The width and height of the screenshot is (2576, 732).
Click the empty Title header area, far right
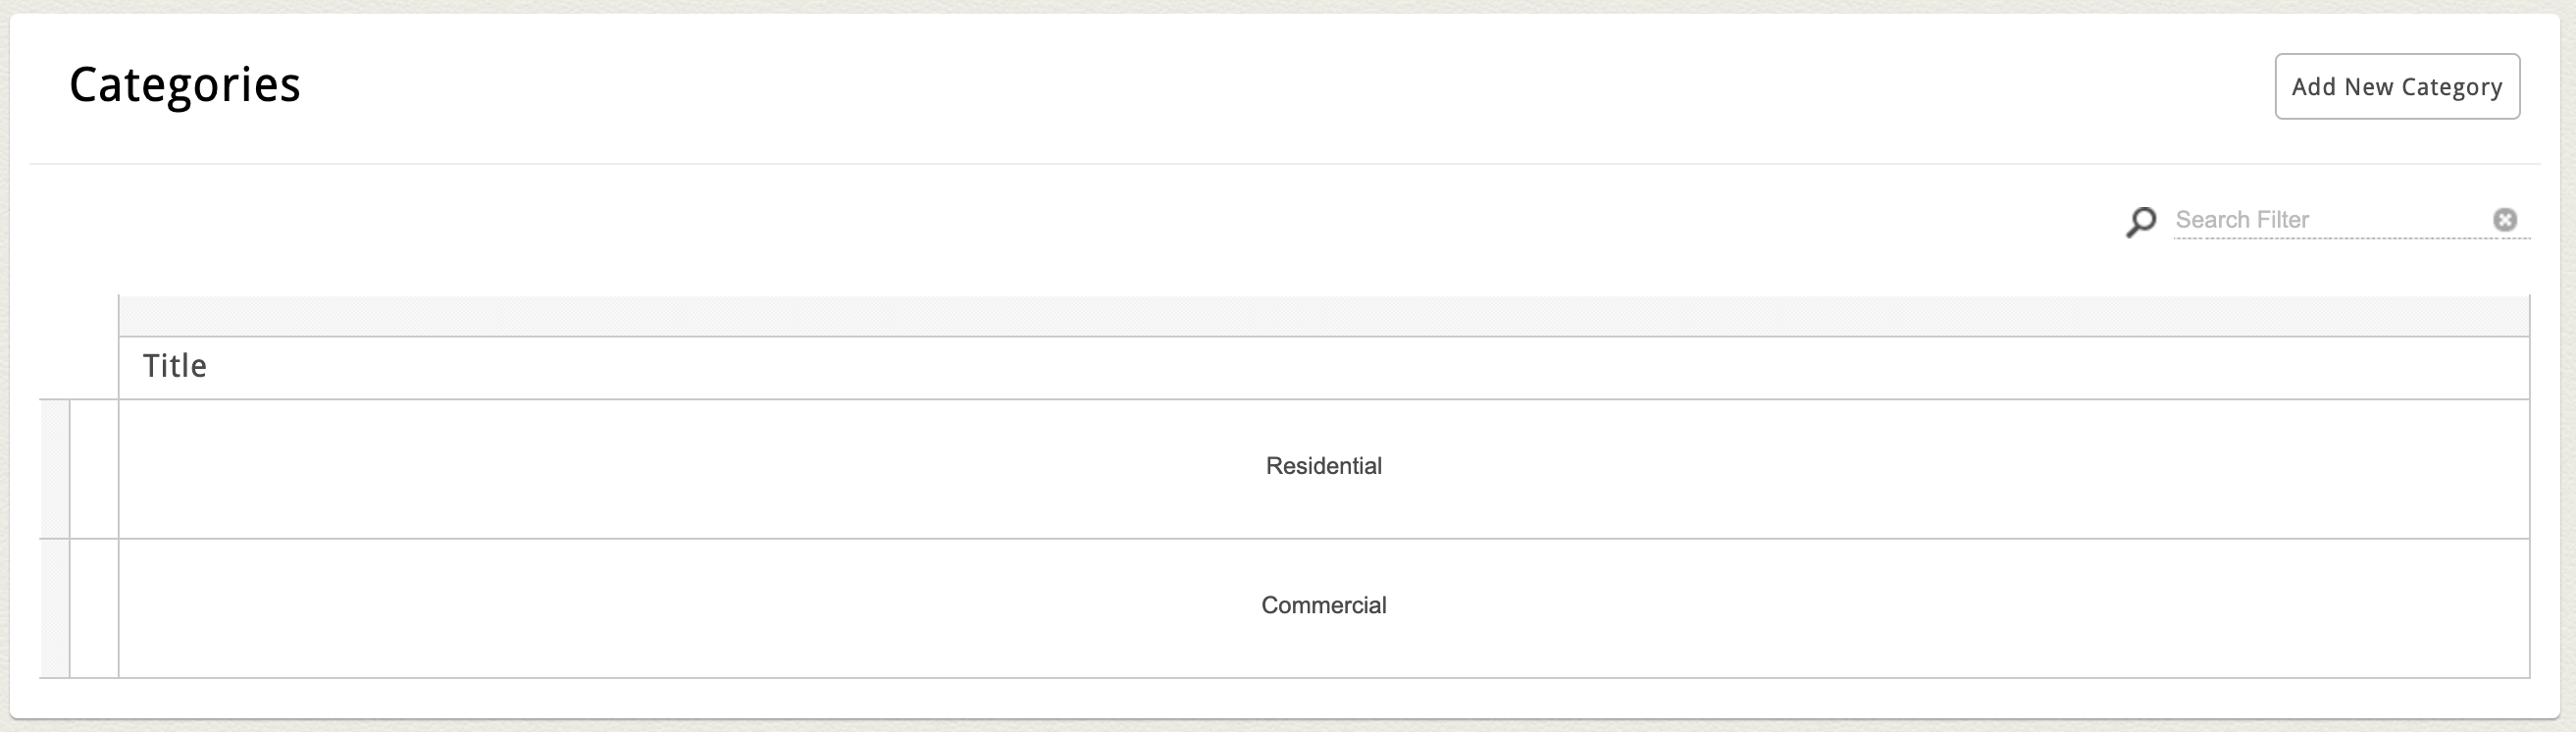point(2300,367)
